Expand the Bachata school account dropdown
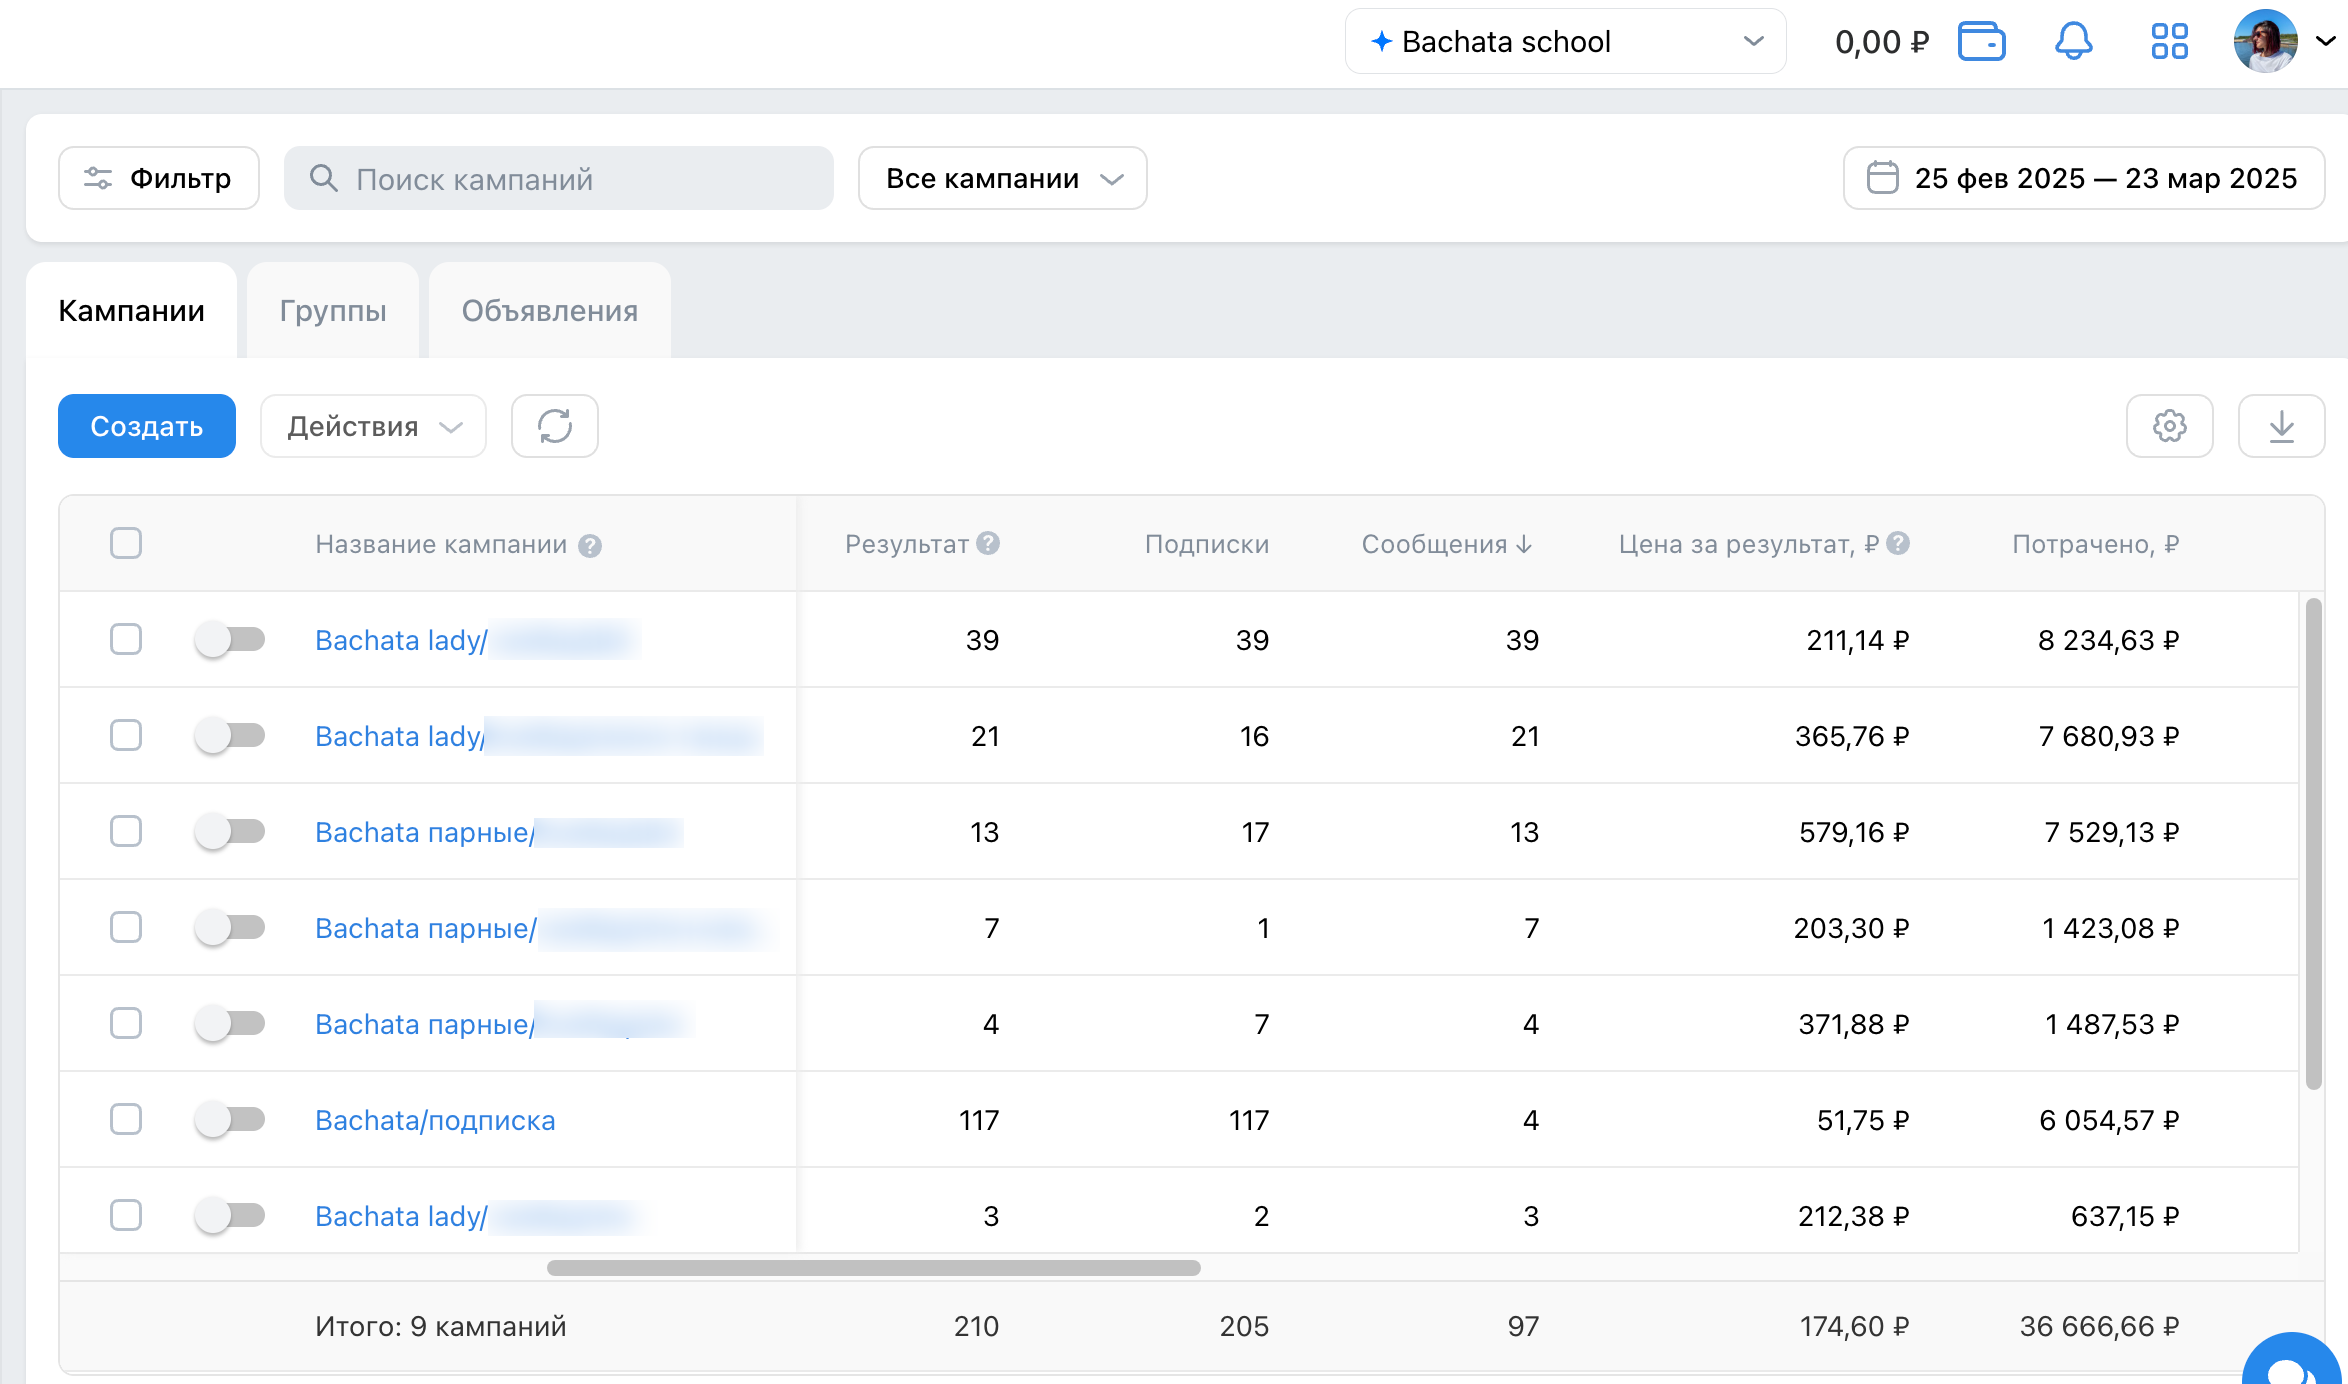Image resolution: width=2348 pixels, height=1384 pixels. (x=1565, y=41)
